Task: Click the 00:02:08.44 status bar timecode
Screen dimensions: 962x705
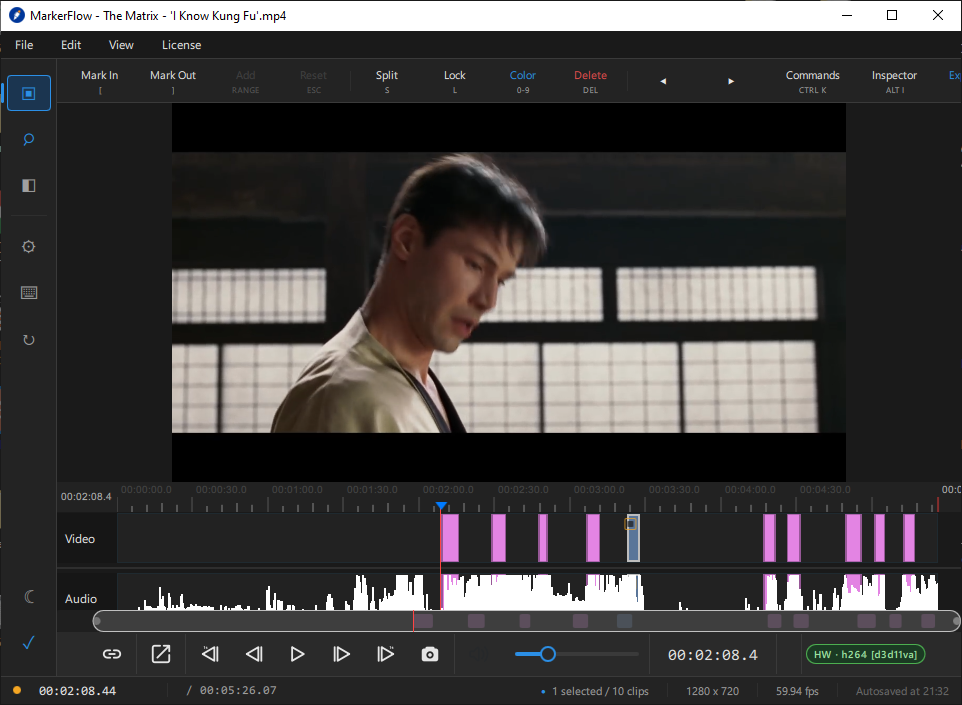Action: coord(77,691)
